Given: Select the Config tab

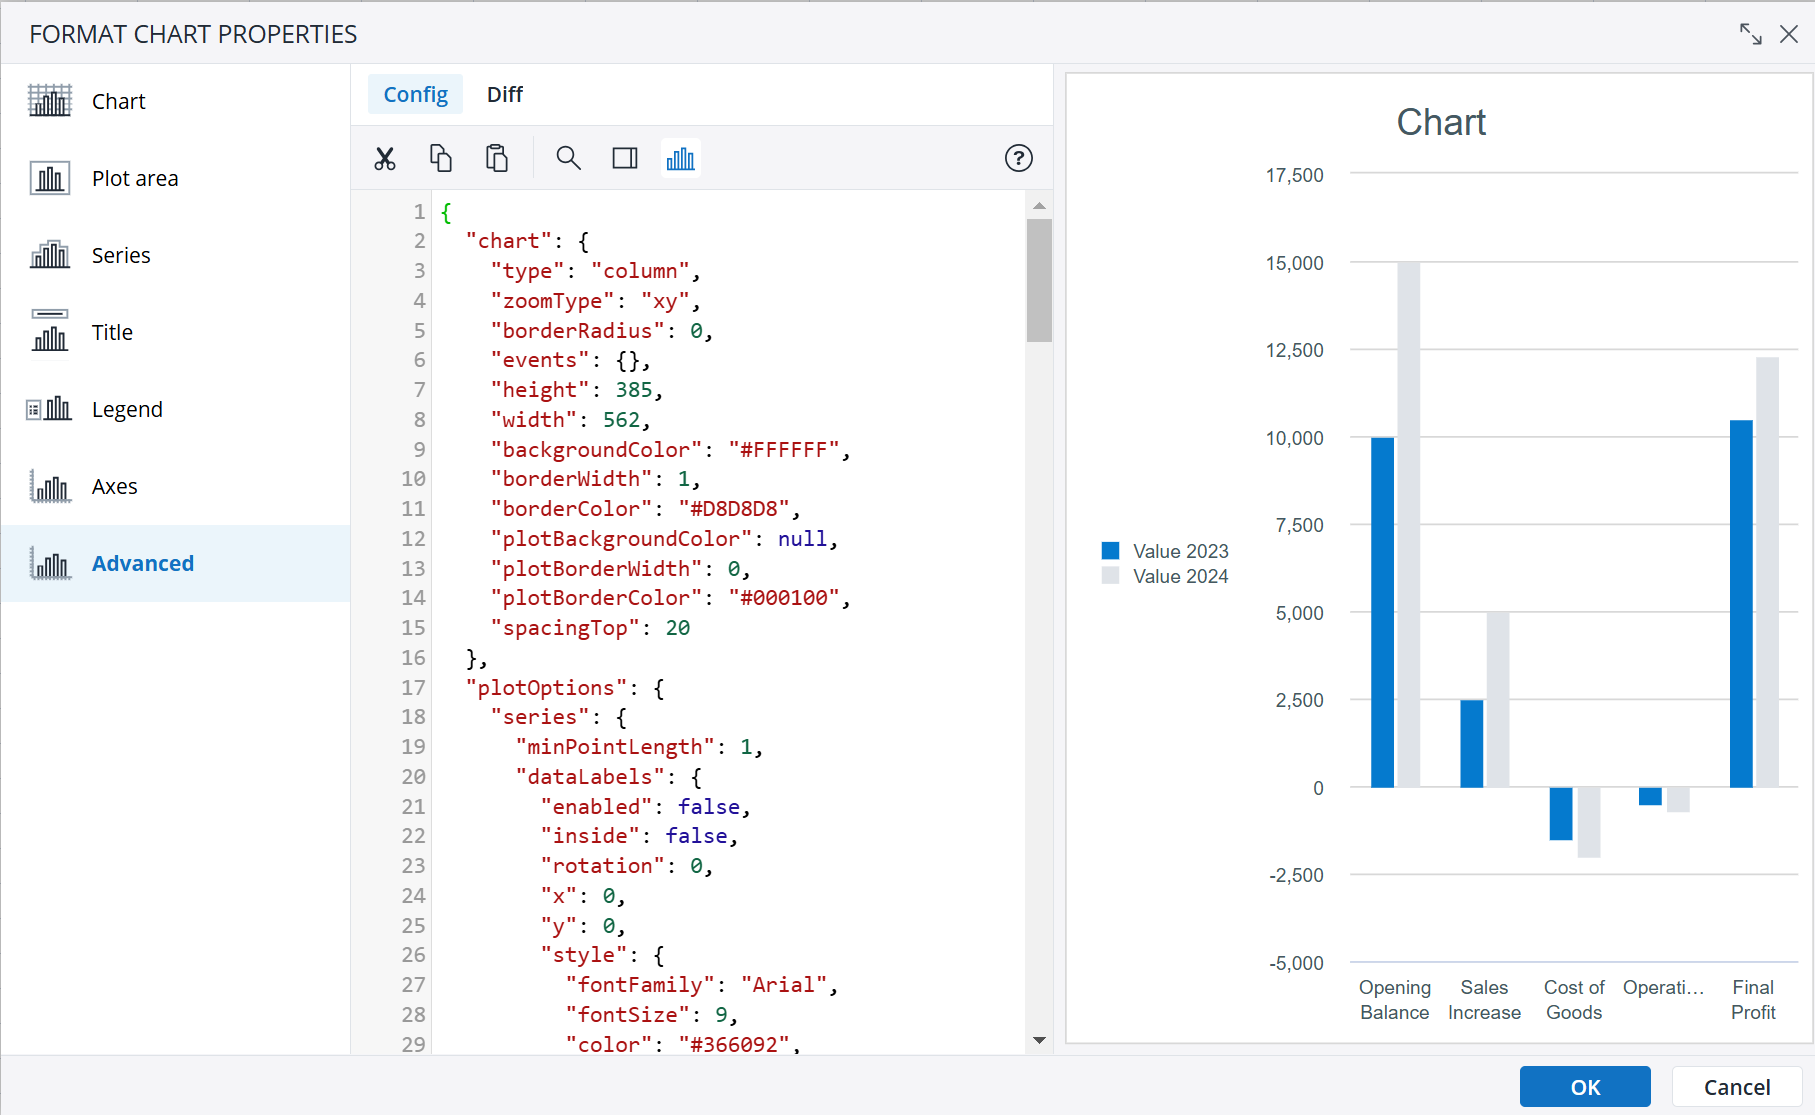Looking at the screenshot, I should (x=415, y=94).
